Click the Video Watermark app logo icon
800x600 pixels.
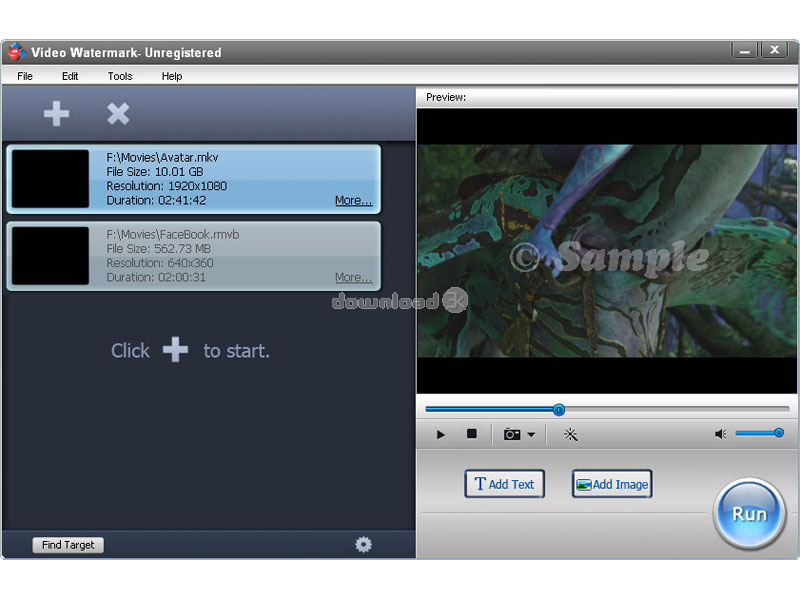coord(16,52)
